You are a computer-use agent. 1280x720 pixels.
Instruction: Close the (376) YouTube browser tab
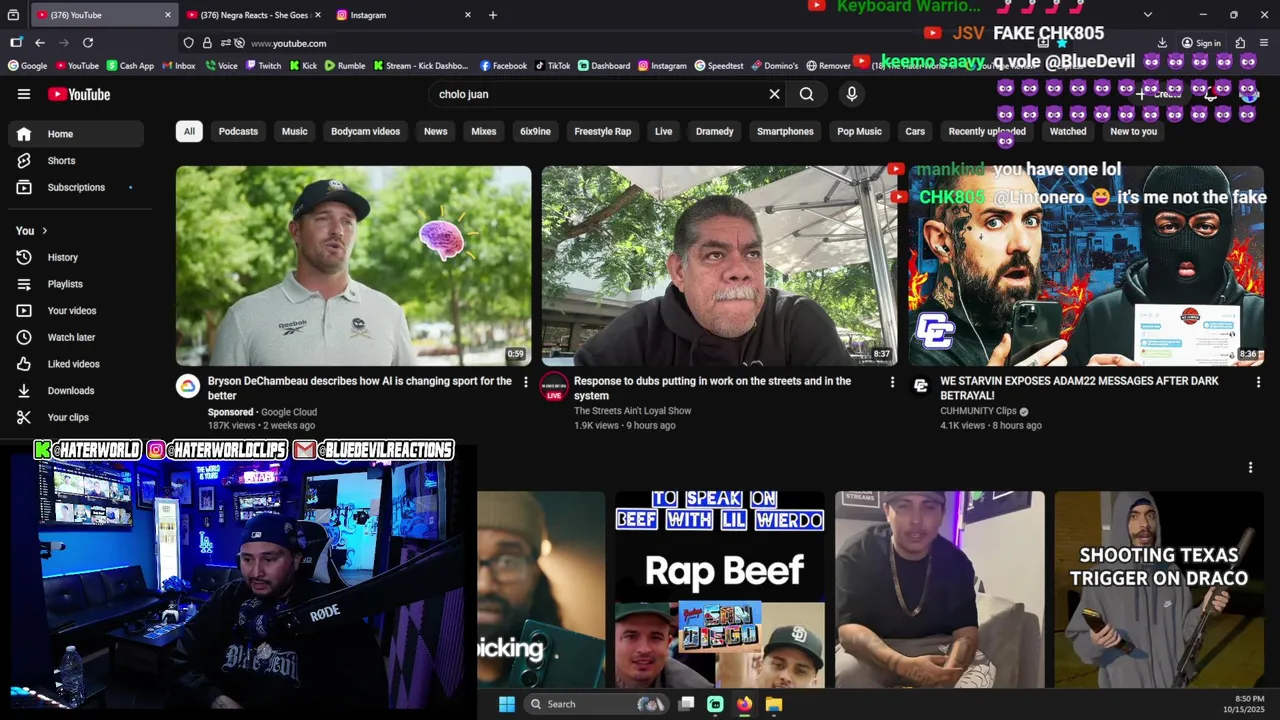pos(168,15)
